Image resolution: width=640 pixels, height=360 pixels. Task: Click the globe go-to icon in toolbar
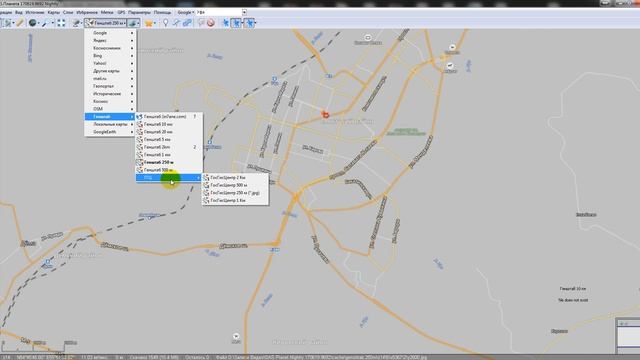click(x=33, y=23)
